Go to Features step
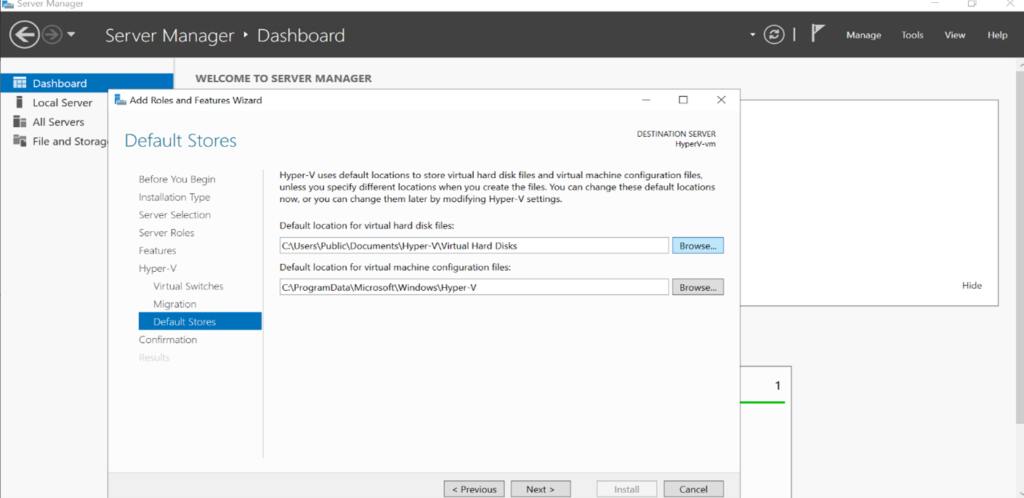The height and width of the screenshot is (498, 1024). [157, 251]
